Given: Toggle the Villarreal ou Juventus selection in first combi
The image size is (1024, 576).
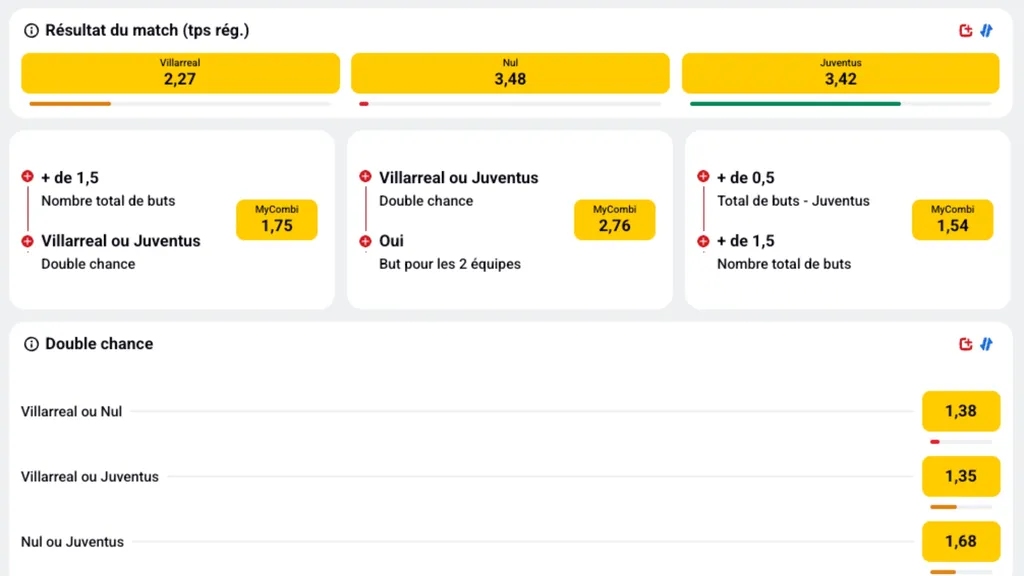Looking at the screenshot, I should click(27, 241).
